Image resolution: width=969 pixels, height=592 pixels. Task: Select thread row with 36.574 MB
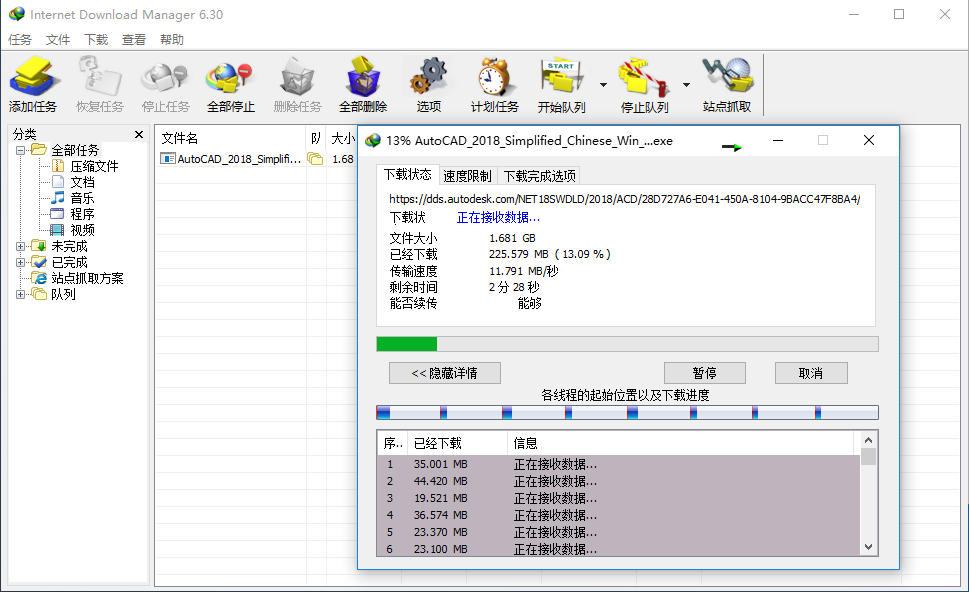click(619, 515)
